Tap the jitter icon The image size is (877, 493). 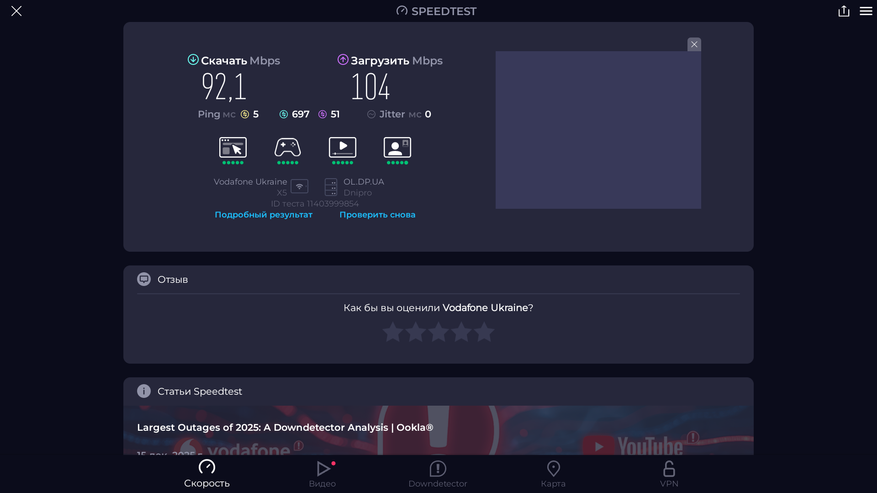coord(371,114)
